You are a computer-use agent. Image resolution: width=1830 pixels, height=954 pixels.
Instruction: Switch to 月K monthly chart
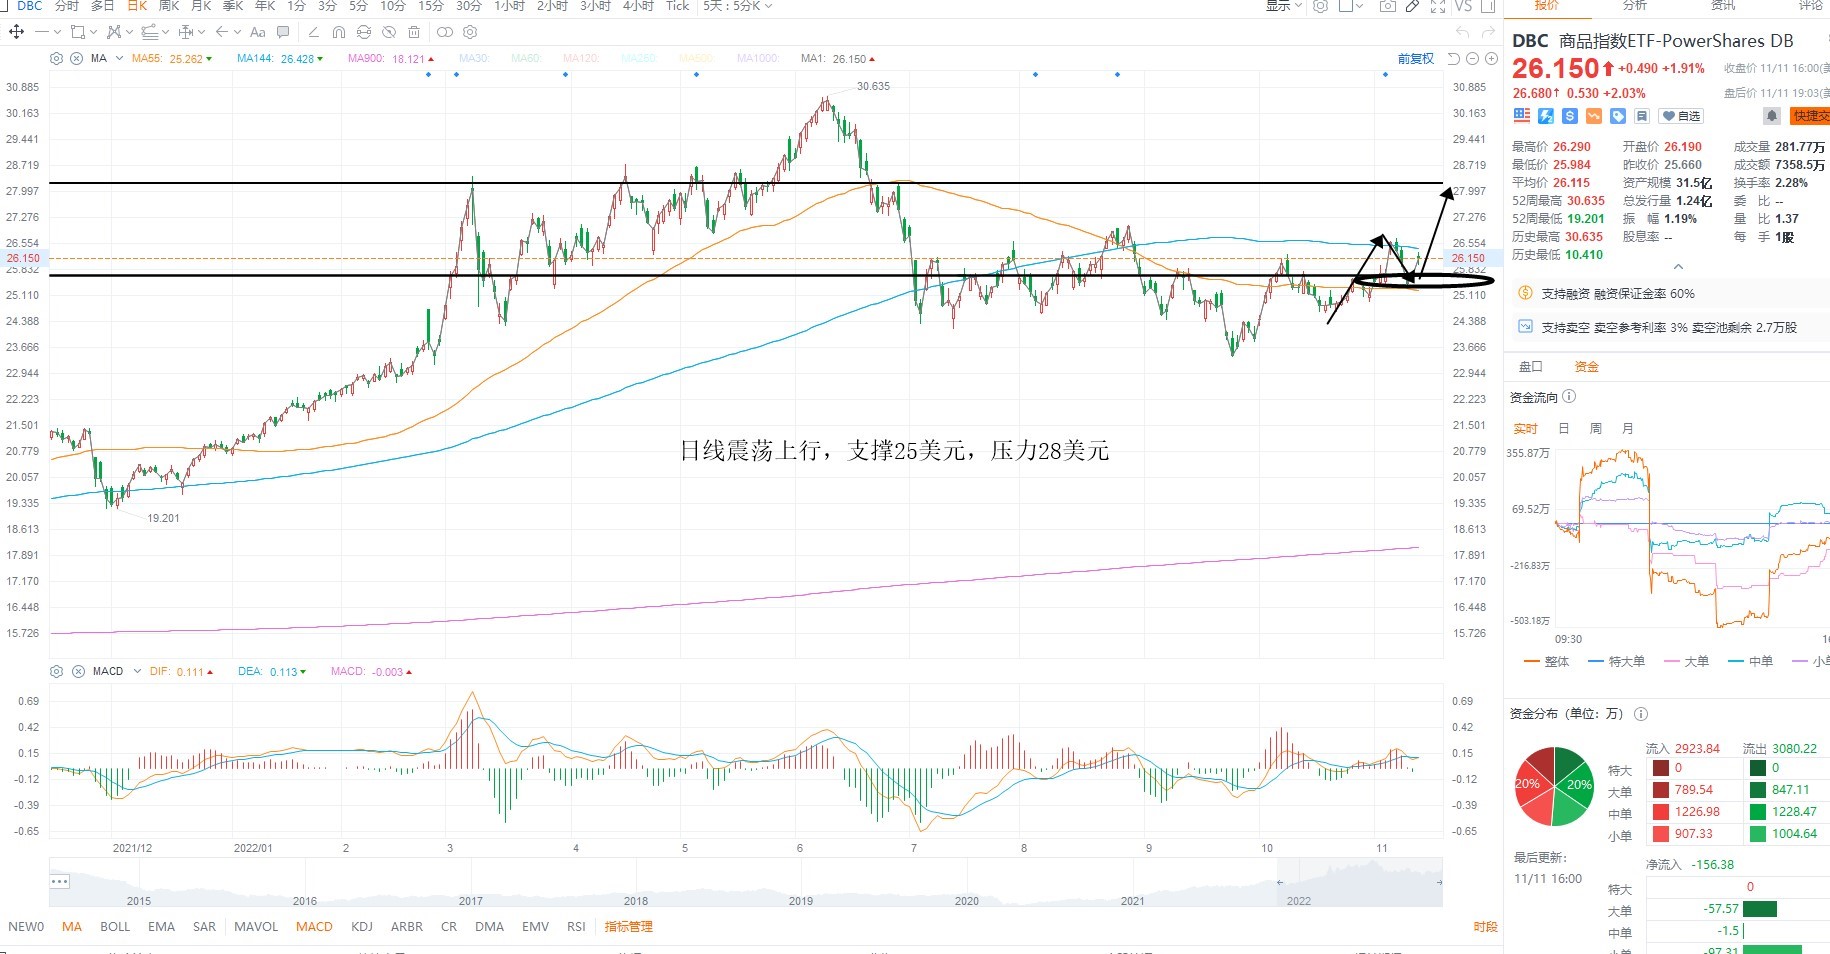pos(200,6)
